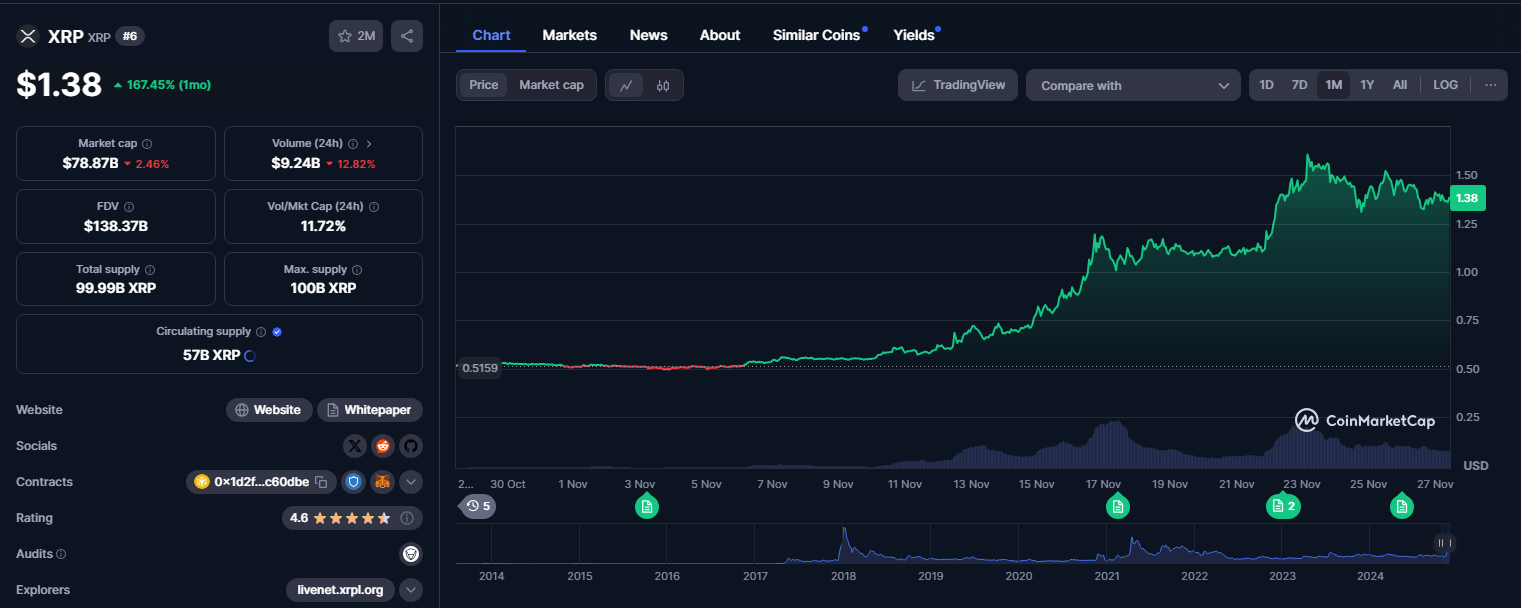This screenshot has width=1521, height=608.
Task: Set chart range to All
Action: (1400, 85)
